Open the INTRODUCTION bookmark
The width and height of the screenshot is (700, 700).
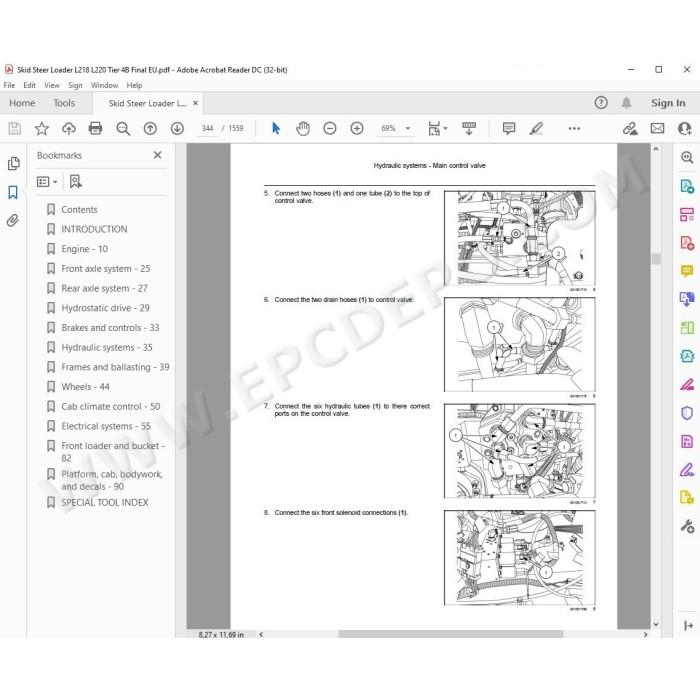coord(94,229)
